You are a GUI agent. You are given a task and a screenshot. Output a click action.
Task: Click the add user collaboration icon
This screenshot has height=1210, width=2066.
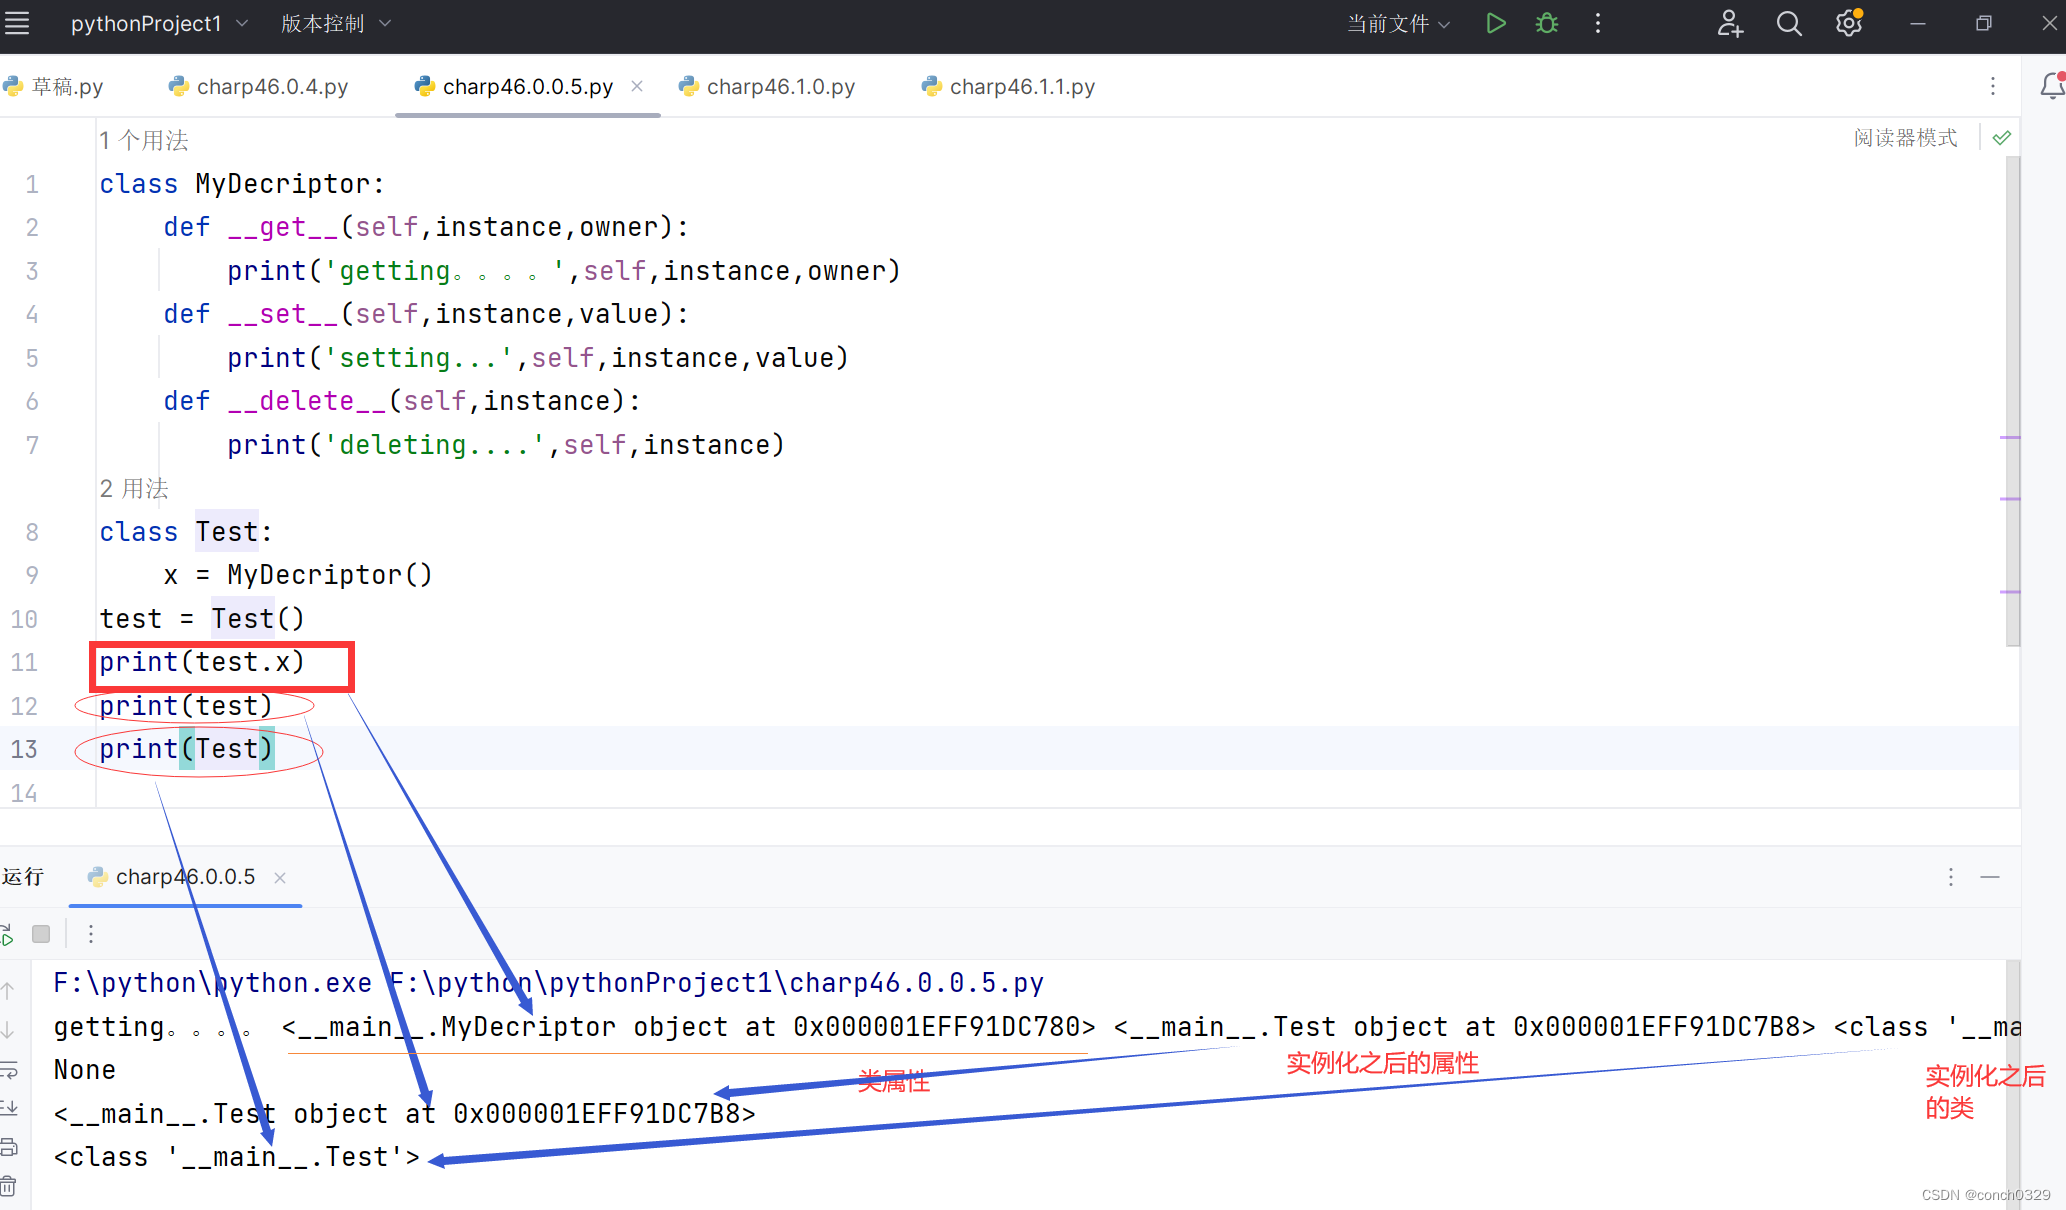click(1730, 23)
